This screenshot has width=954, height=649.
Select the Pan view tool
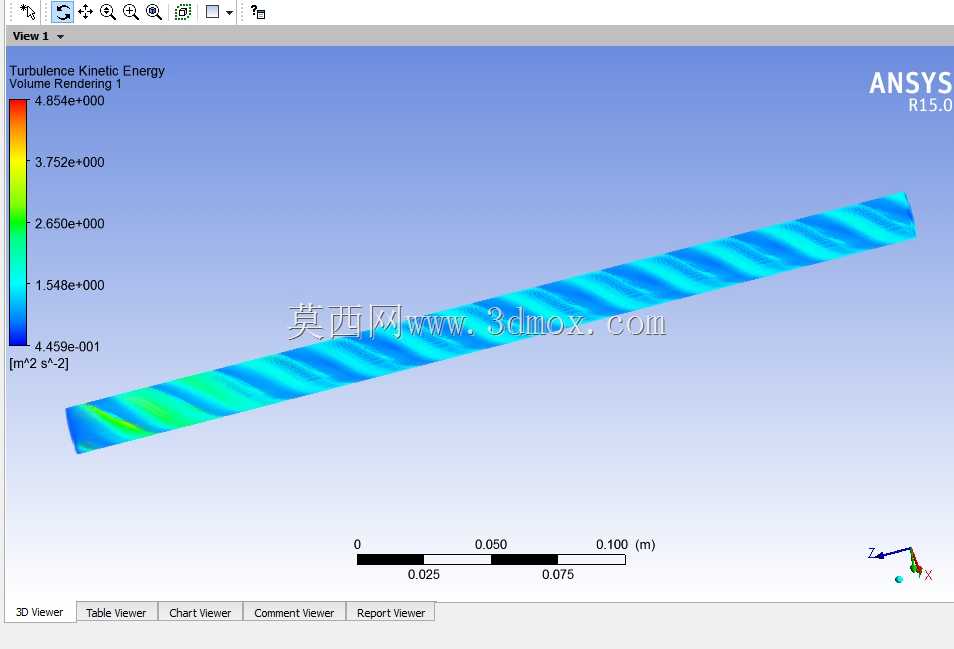point(85,12)
